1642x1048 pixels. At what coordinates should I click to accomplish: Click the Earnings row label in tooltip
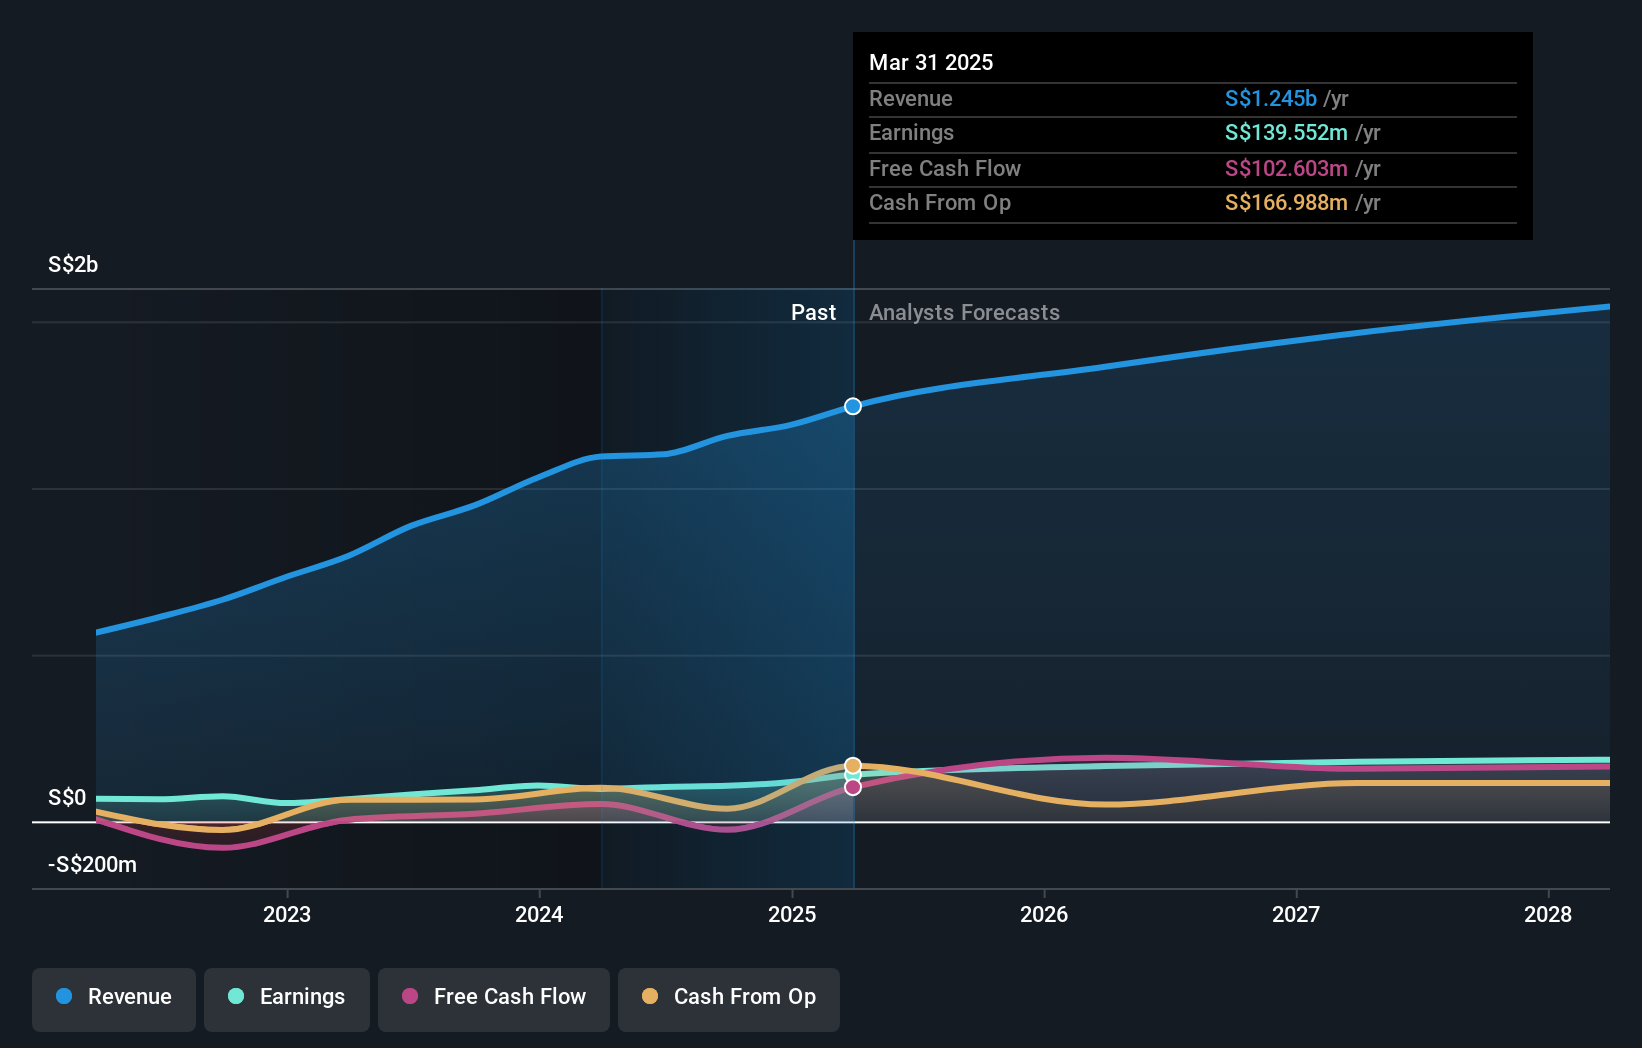tap(911, 132)
